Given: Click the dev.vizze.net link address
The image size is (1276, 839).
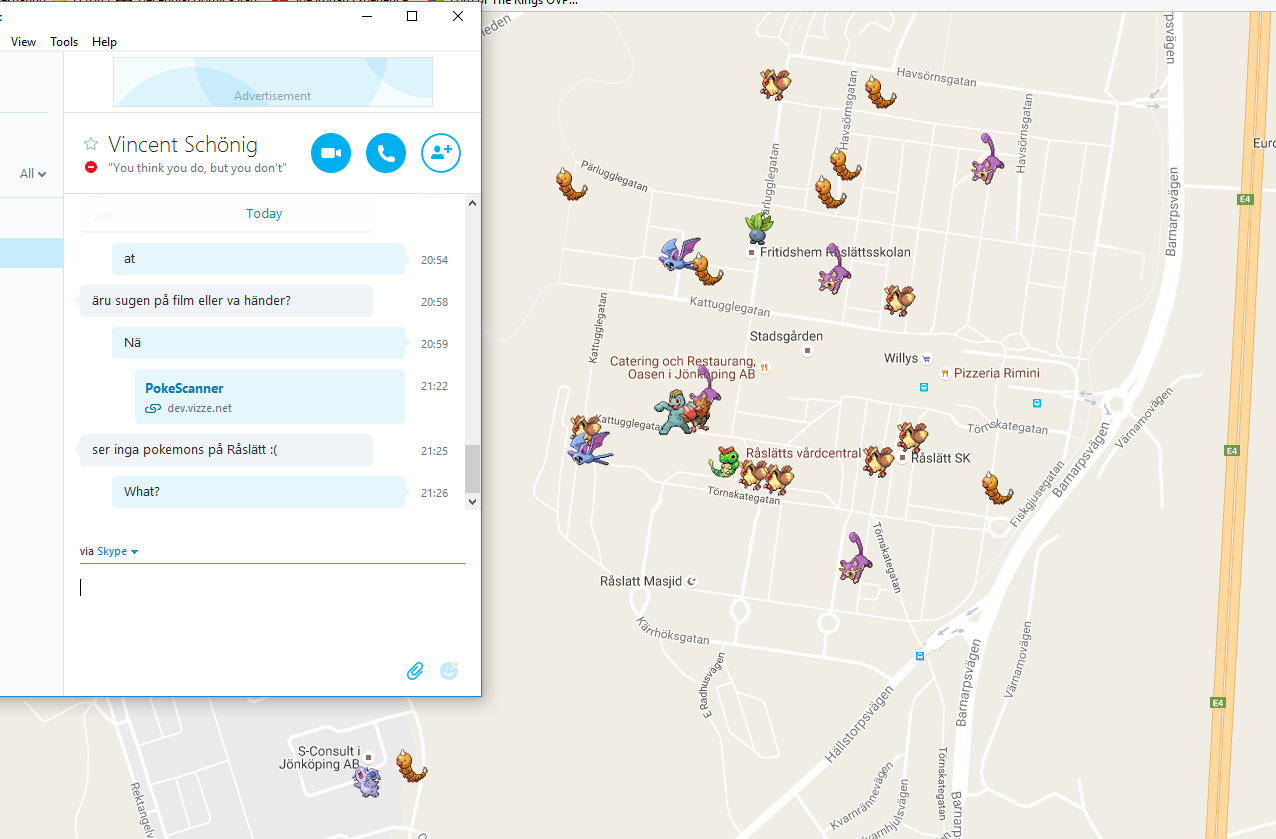Looking at the screenshot, I should pyautogui.click(x=199, y=408).
